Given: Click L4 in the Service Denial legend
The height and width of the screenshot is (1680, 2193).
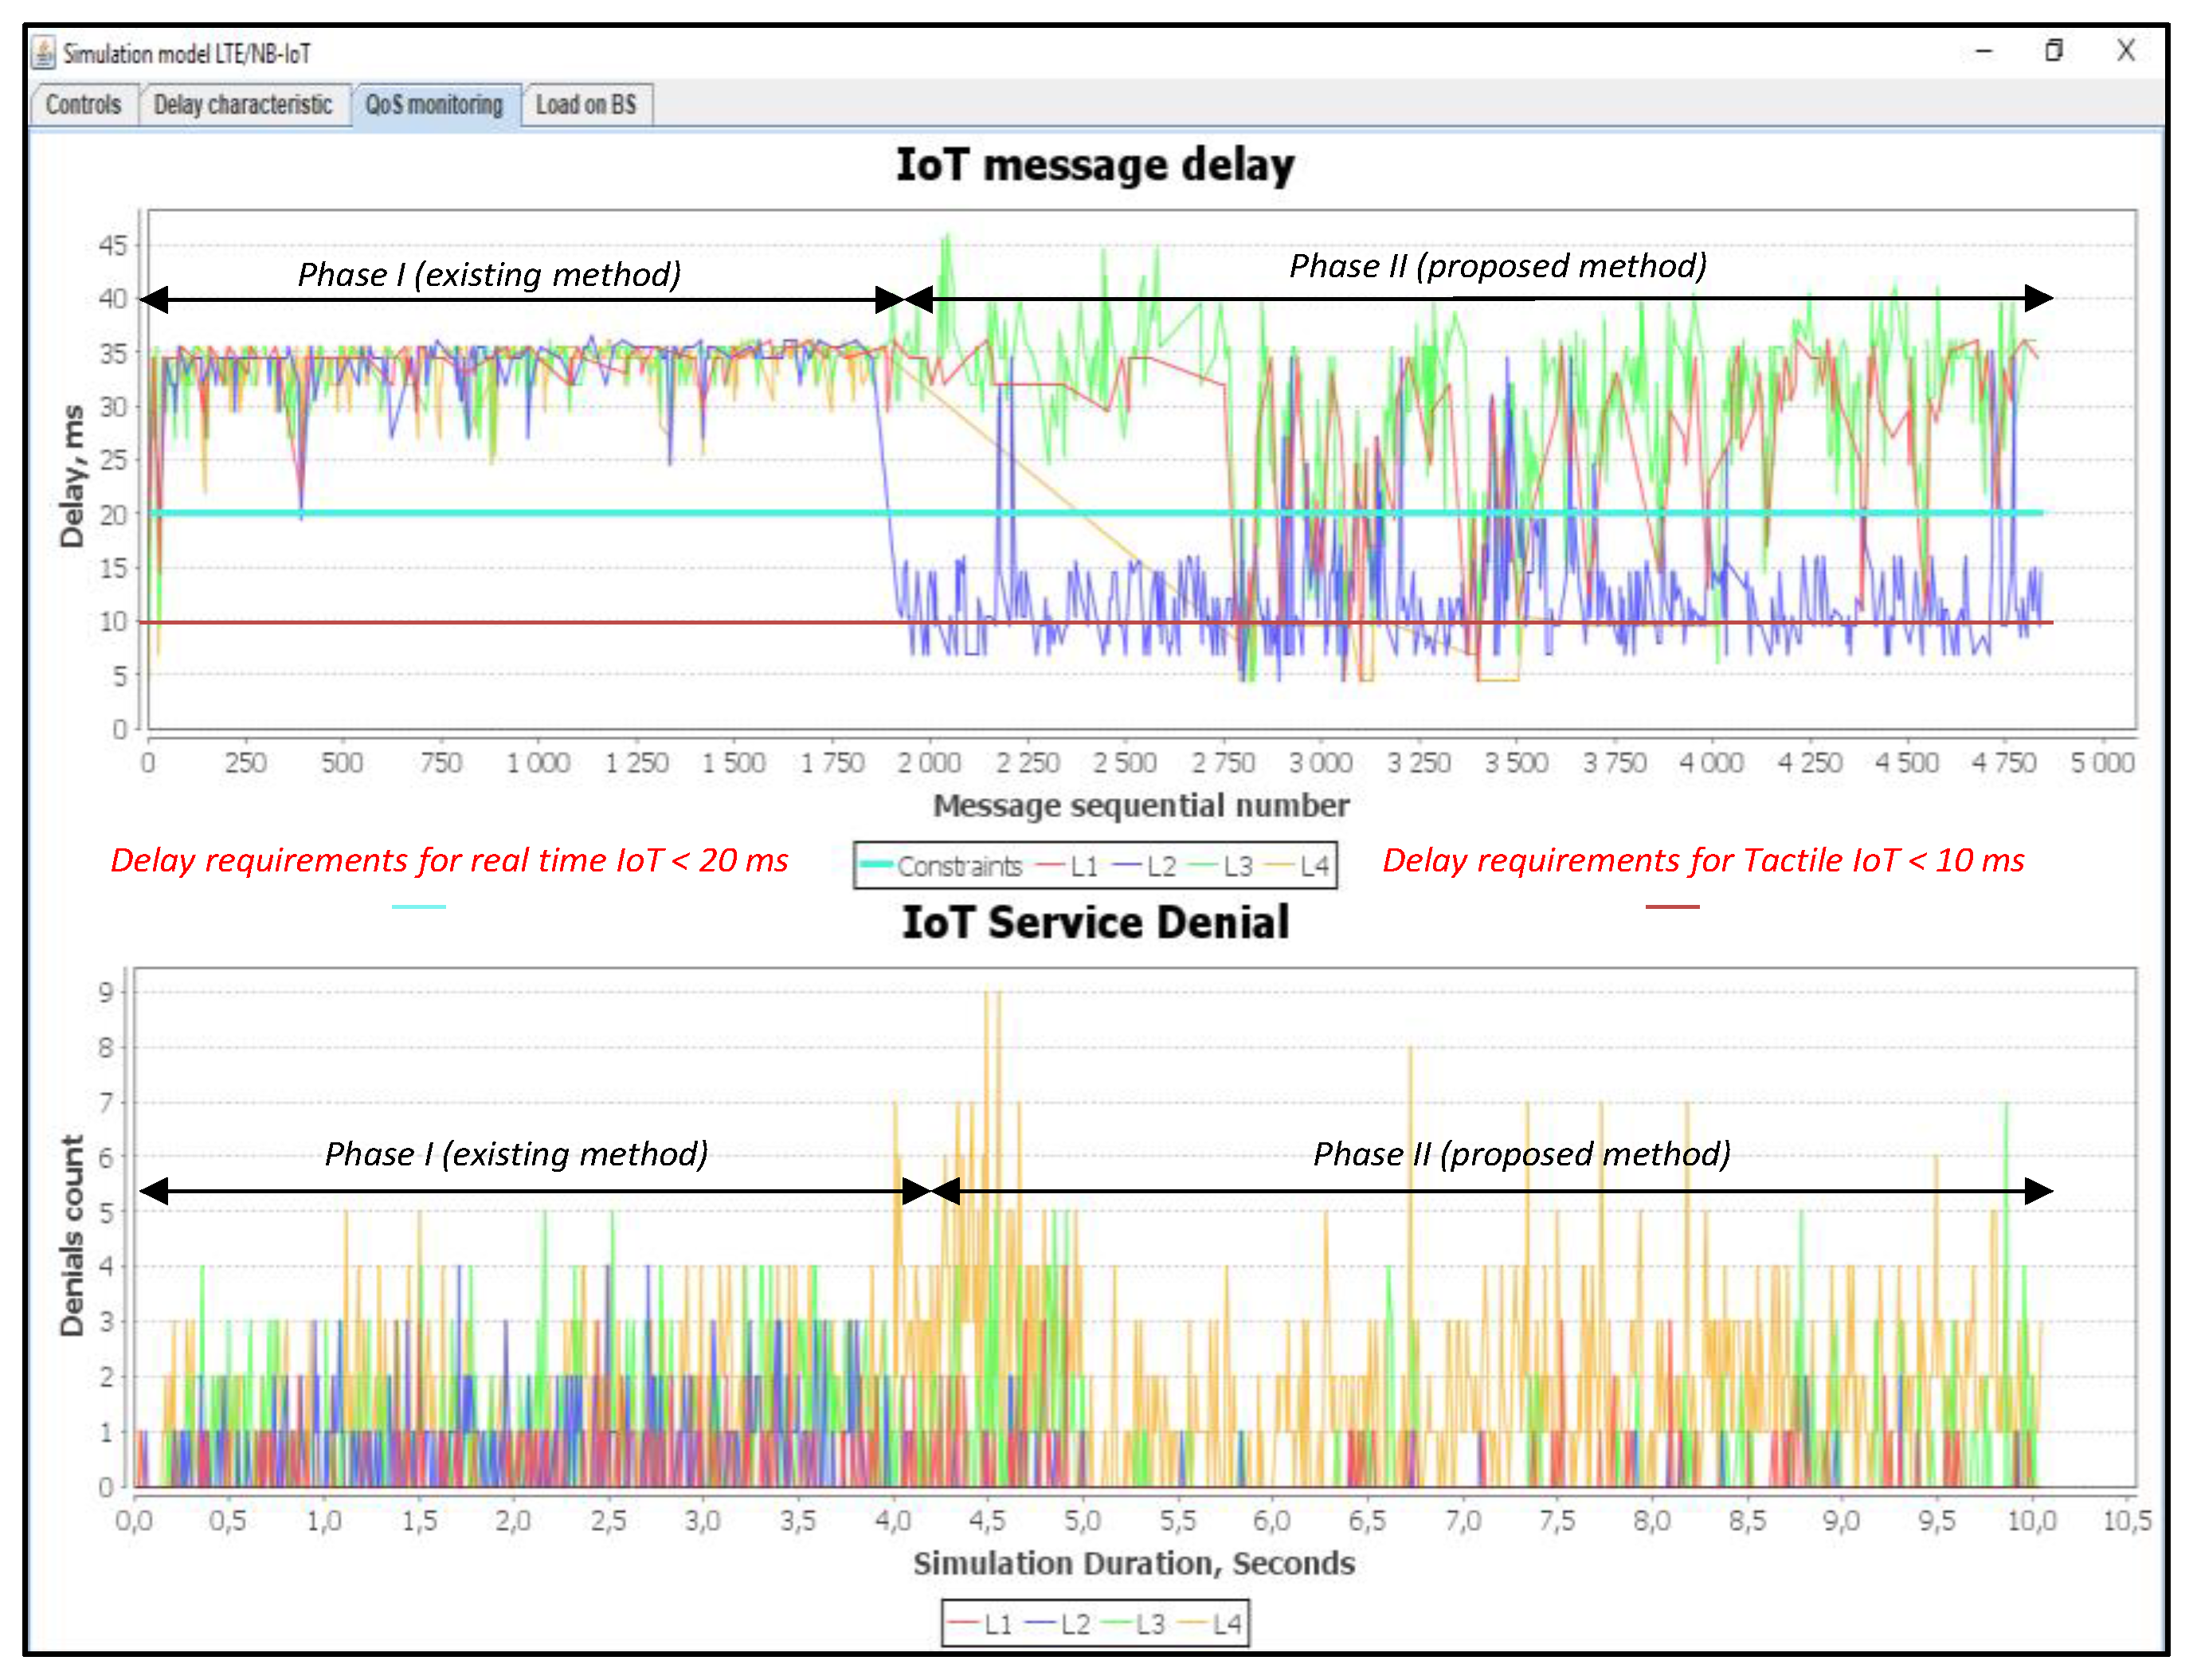Looking at the screenshot, I should tap(1226, 1624).
